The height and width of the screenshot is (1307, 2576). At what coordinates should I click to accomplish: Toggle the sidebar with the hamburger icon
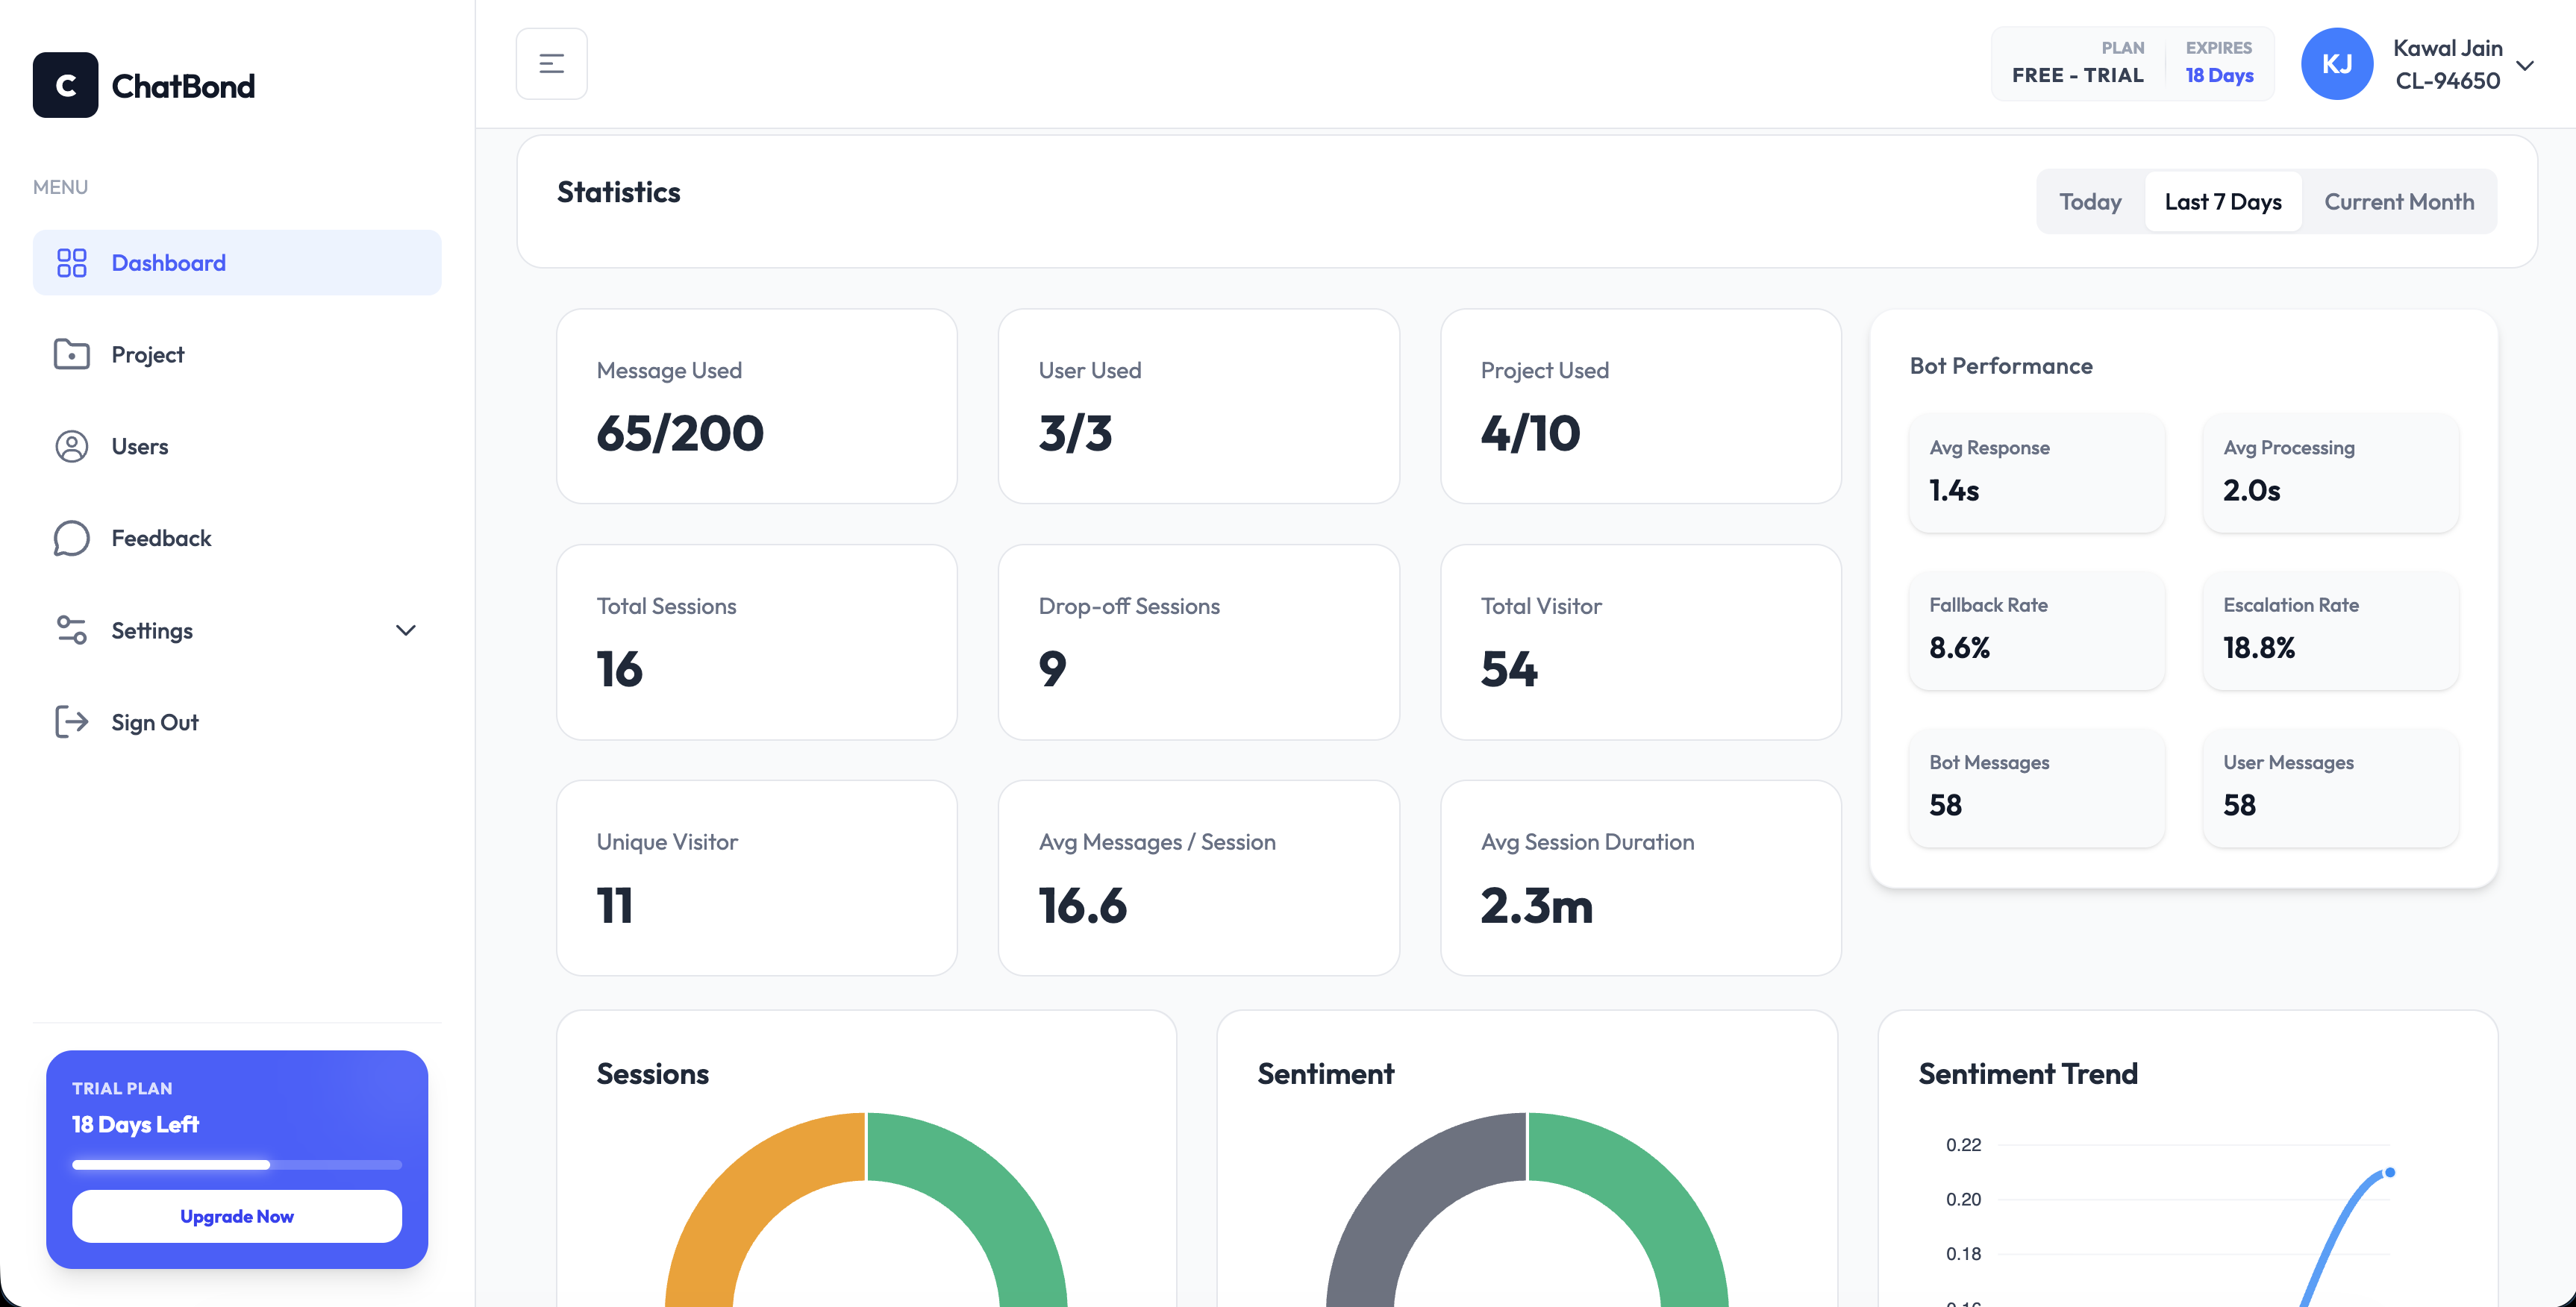pyautogui.click(x=551, y=63)
